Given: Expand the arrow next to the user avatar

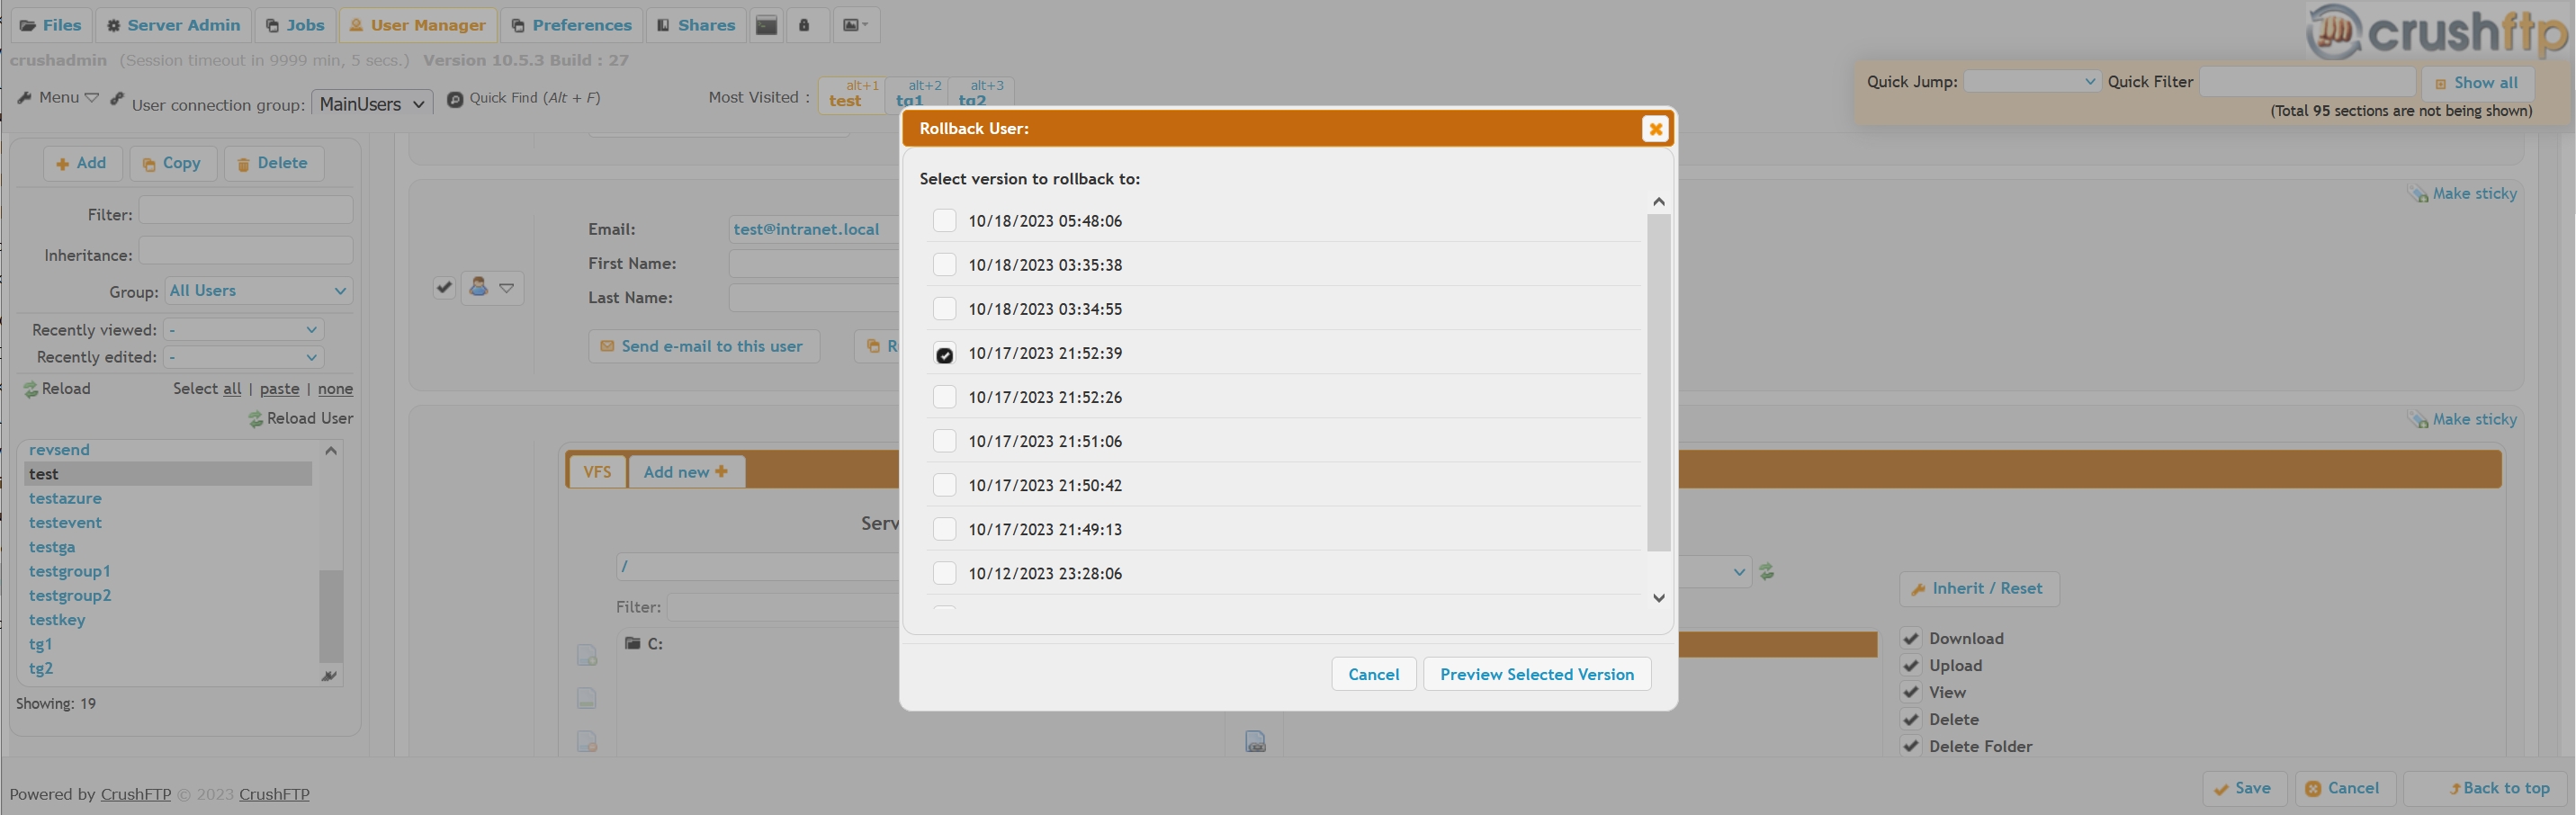Looking at the screenshot, I should [507, 288].
